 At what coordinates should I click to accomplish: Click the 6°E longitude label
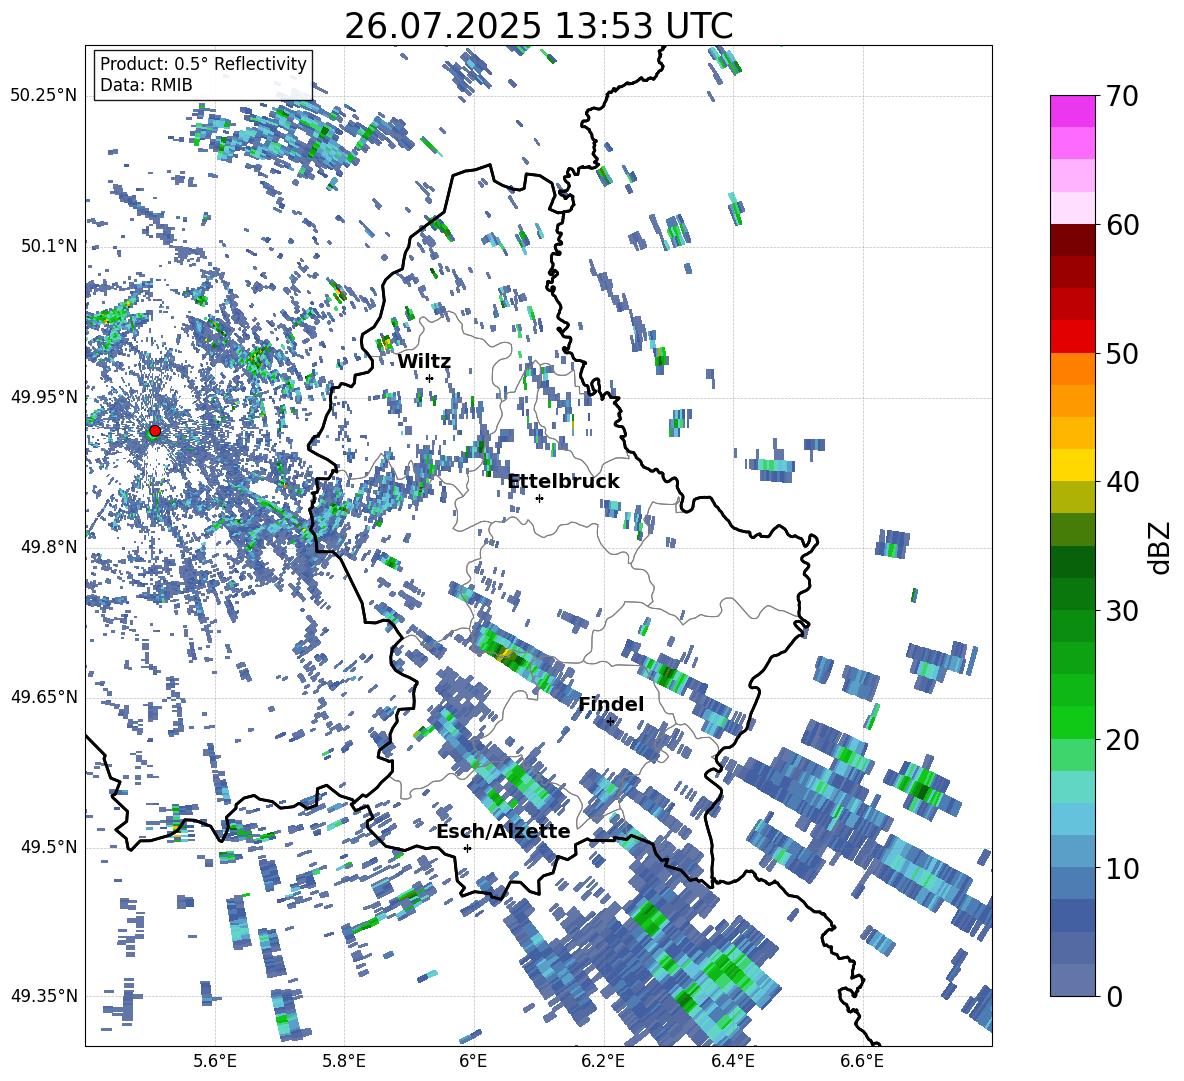click(473, 1061)
